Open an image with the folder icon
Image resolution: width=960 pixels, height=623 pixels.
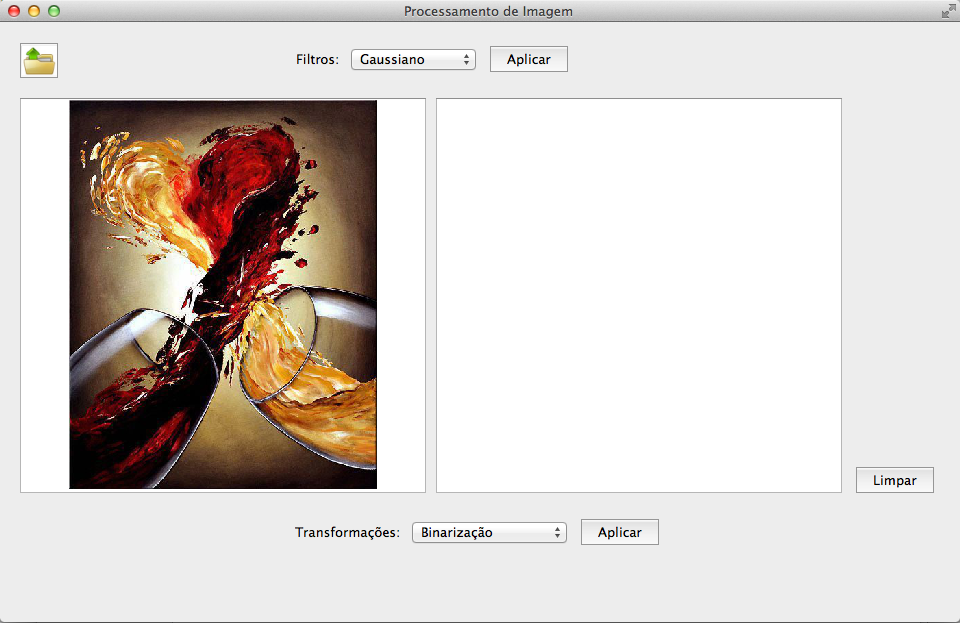click(x=39, y=61)
